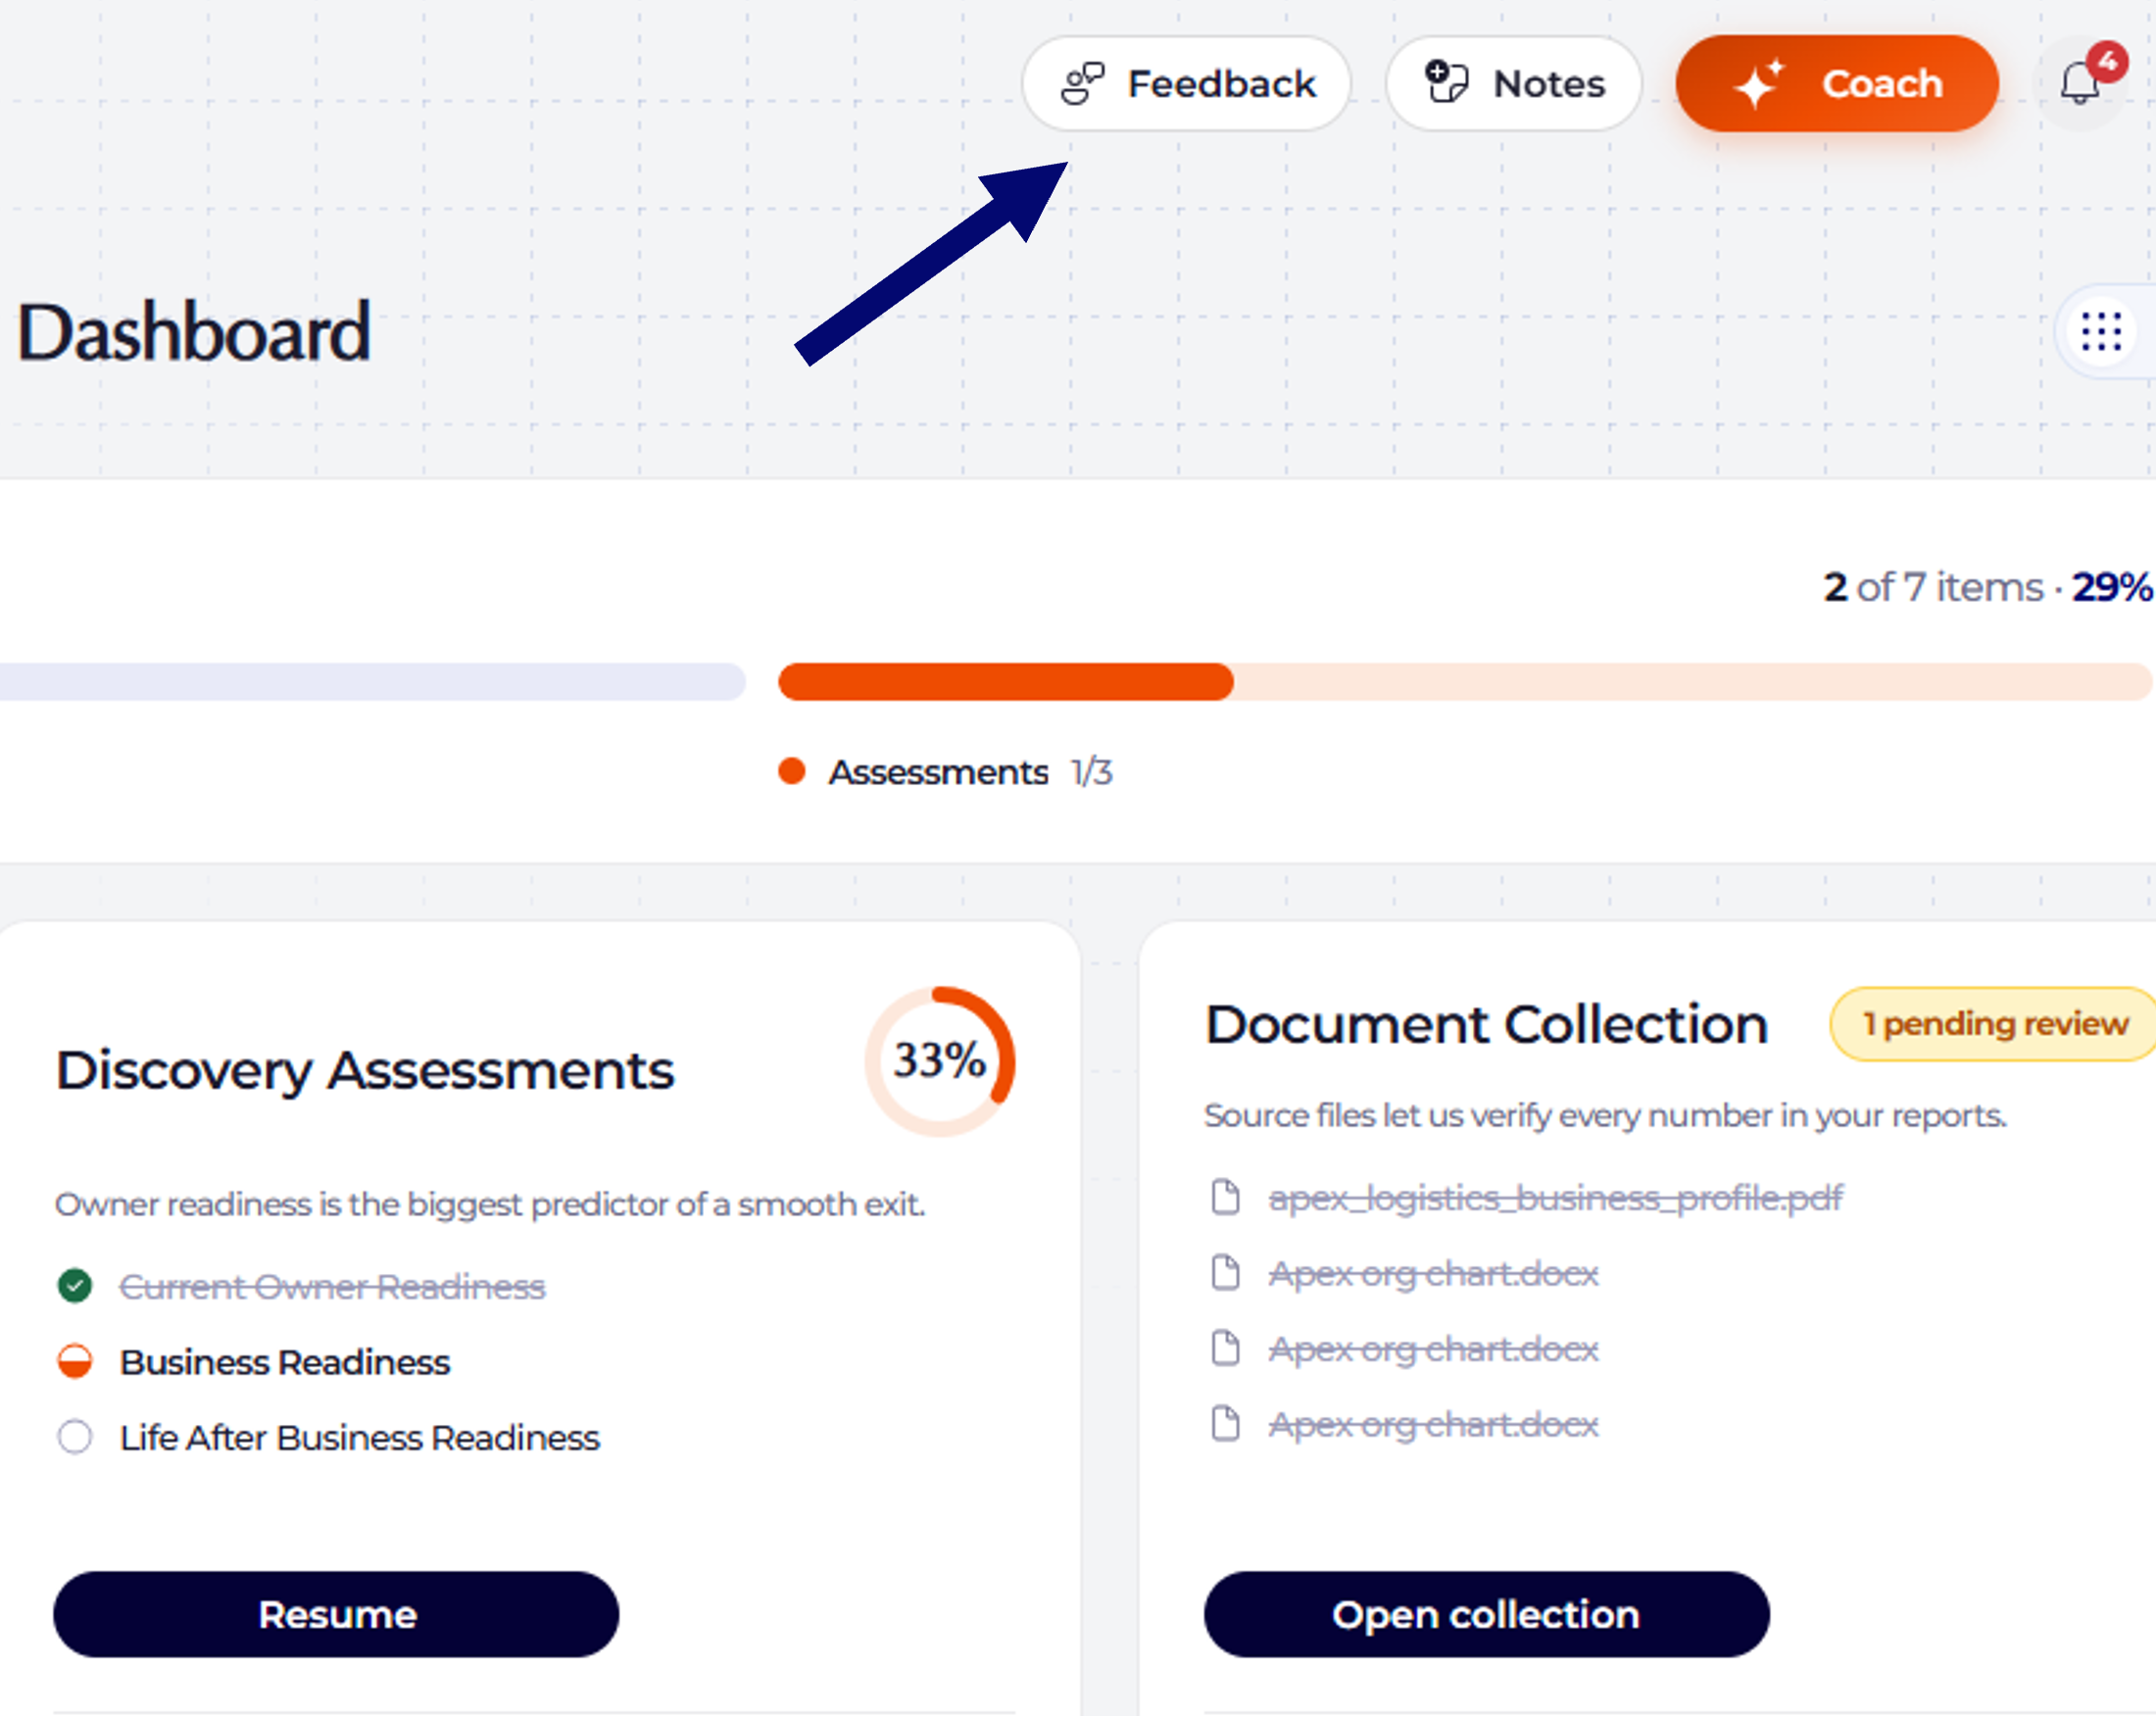2156x1716 pixels.
Task: Open Life After Business Readiness assessment
Action: 360,1437
